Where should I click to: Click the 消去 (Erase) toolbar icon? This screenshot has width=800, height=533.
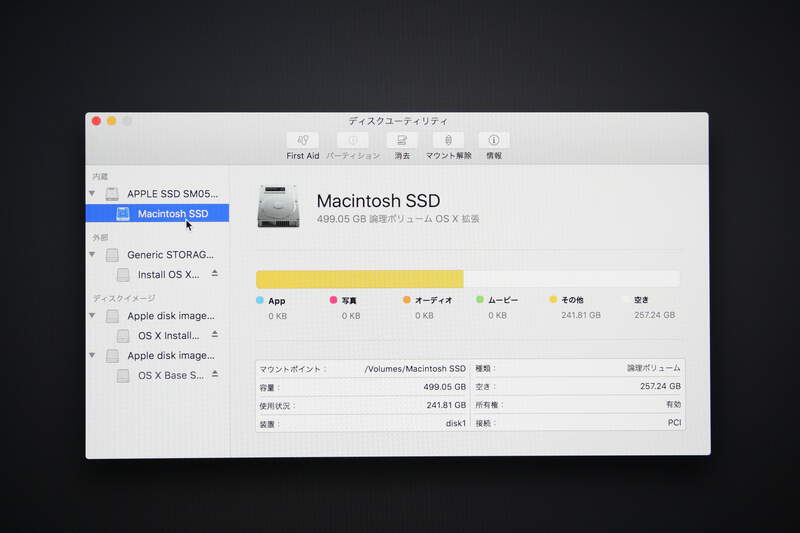(x=402, y=141)
